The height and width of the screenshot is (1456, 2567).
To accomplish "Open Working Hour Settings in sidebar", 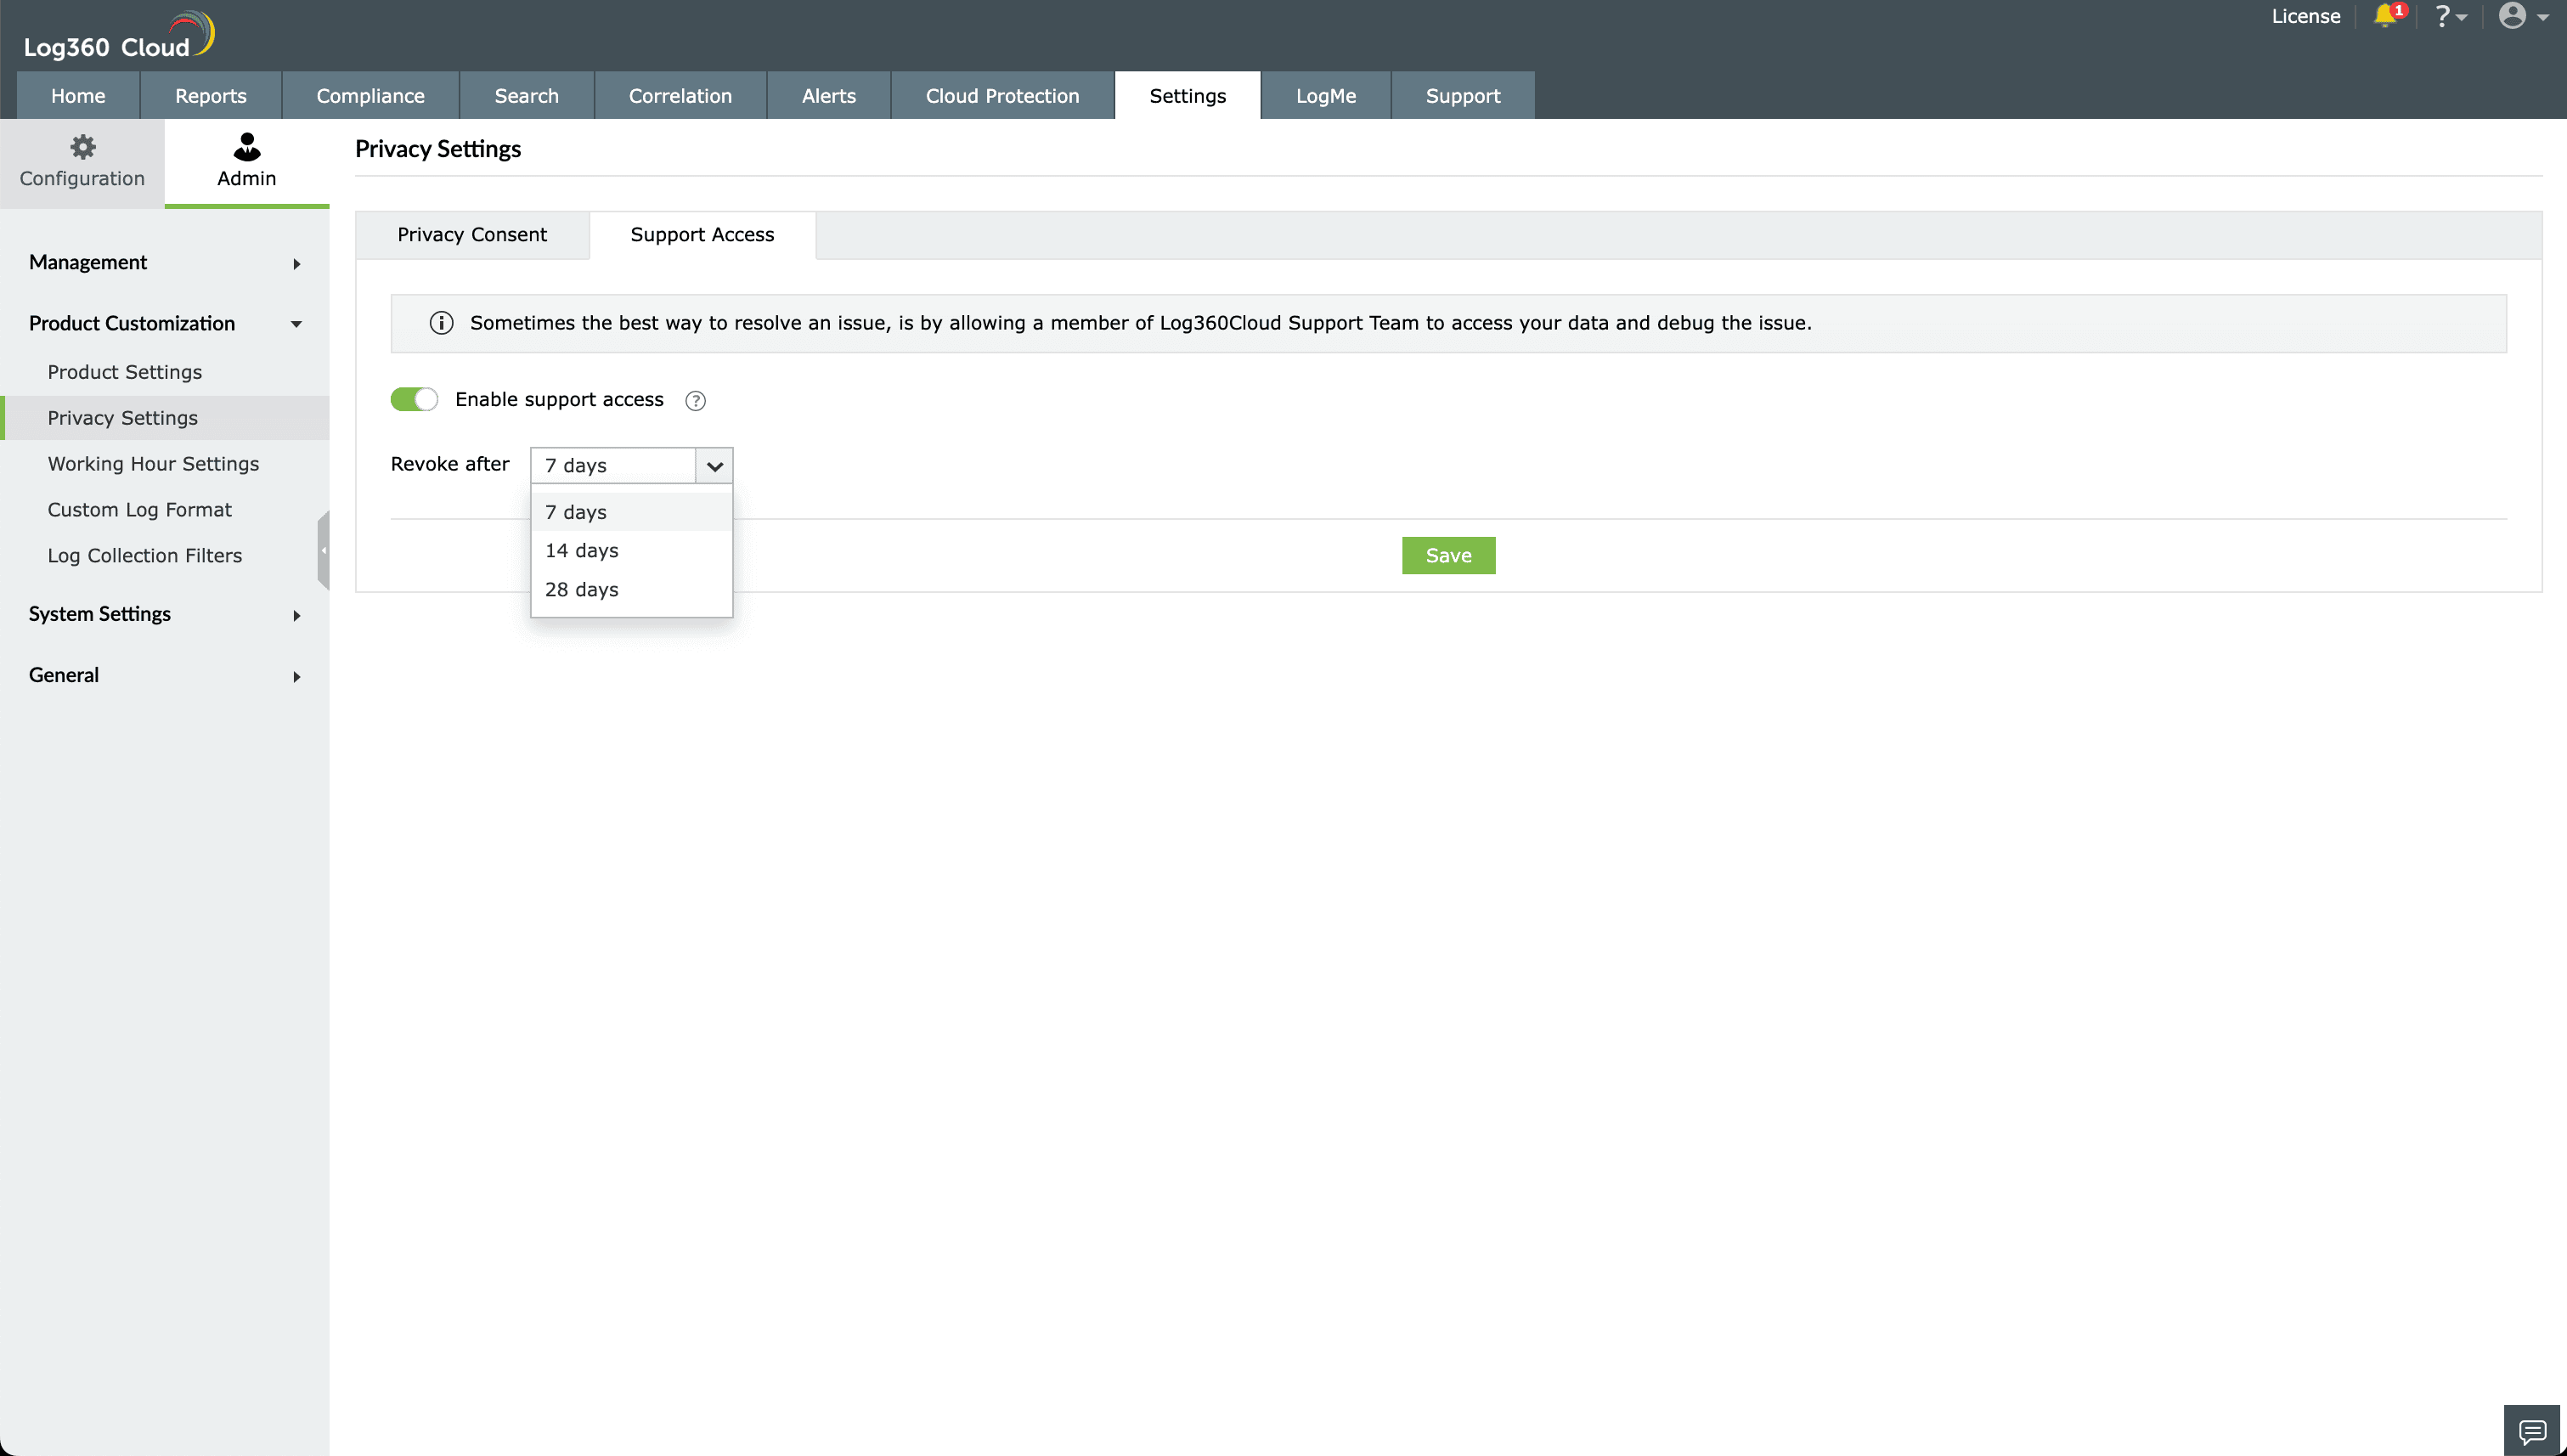I will click(153, 464).
